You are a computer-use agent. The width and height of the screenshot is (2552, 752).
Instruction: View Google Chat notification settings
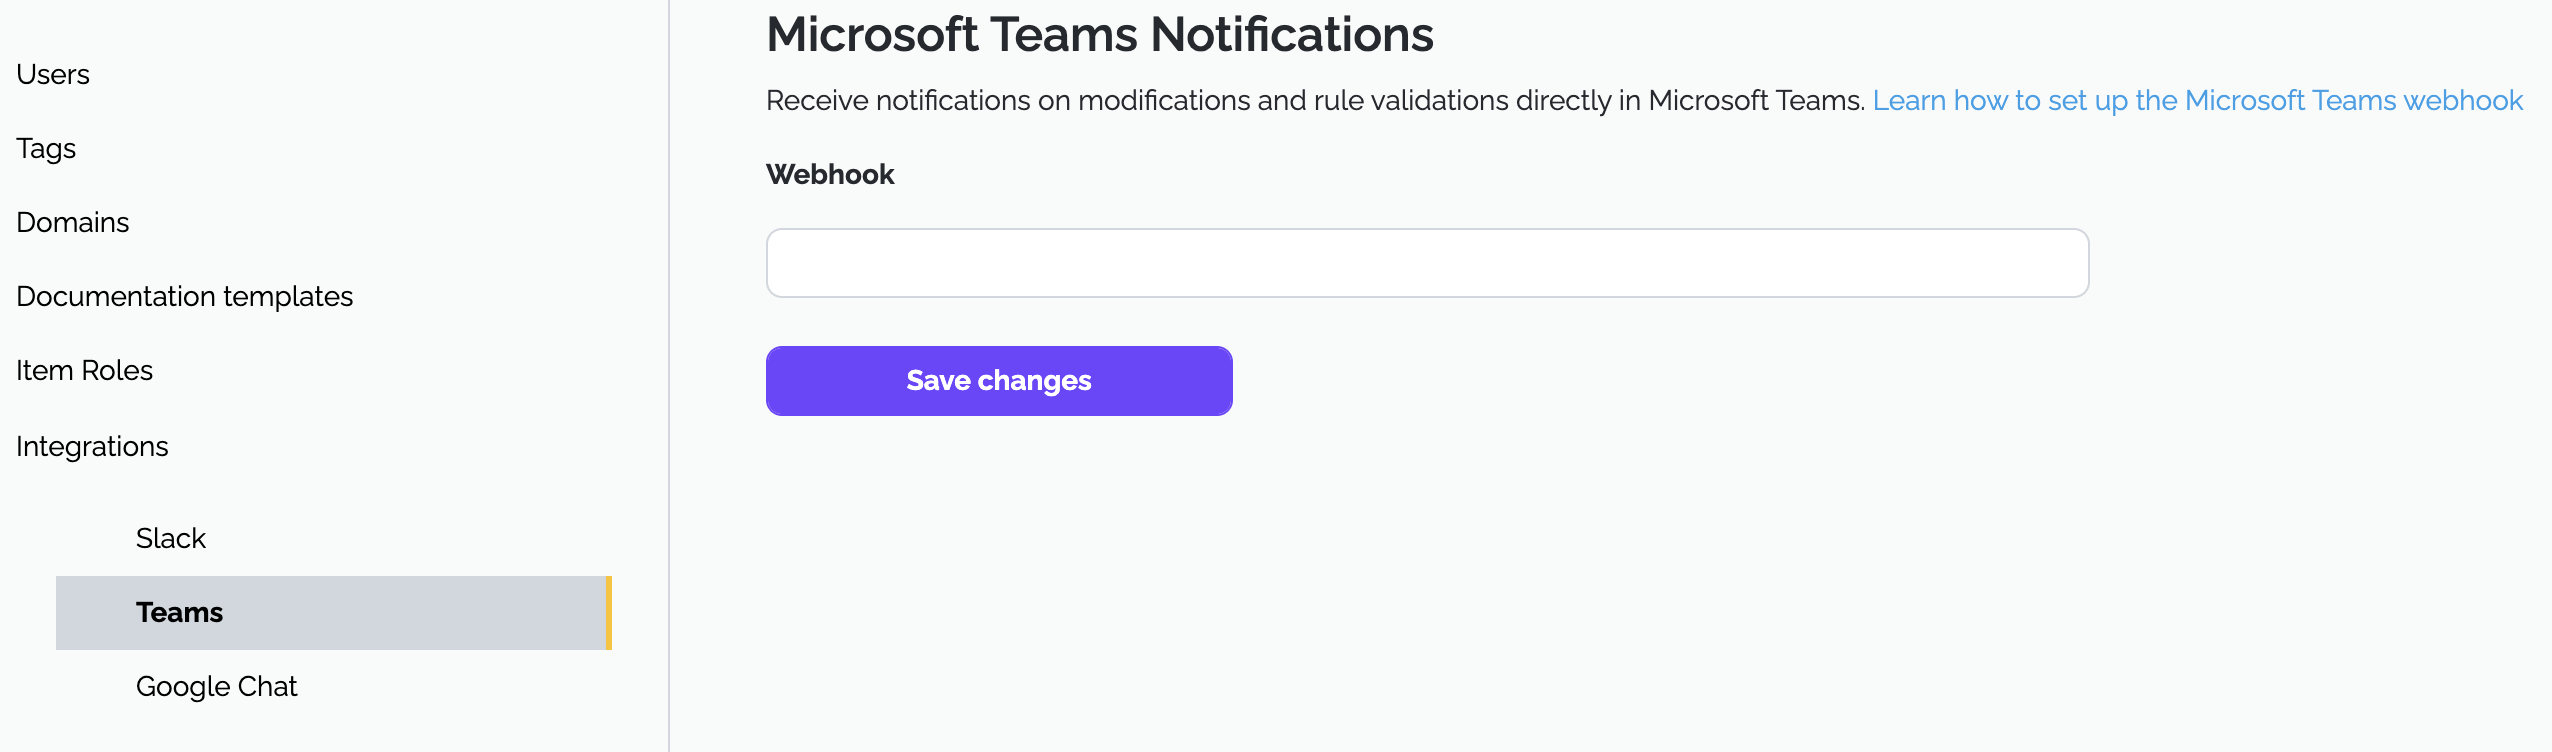click(x=216, y=686)
